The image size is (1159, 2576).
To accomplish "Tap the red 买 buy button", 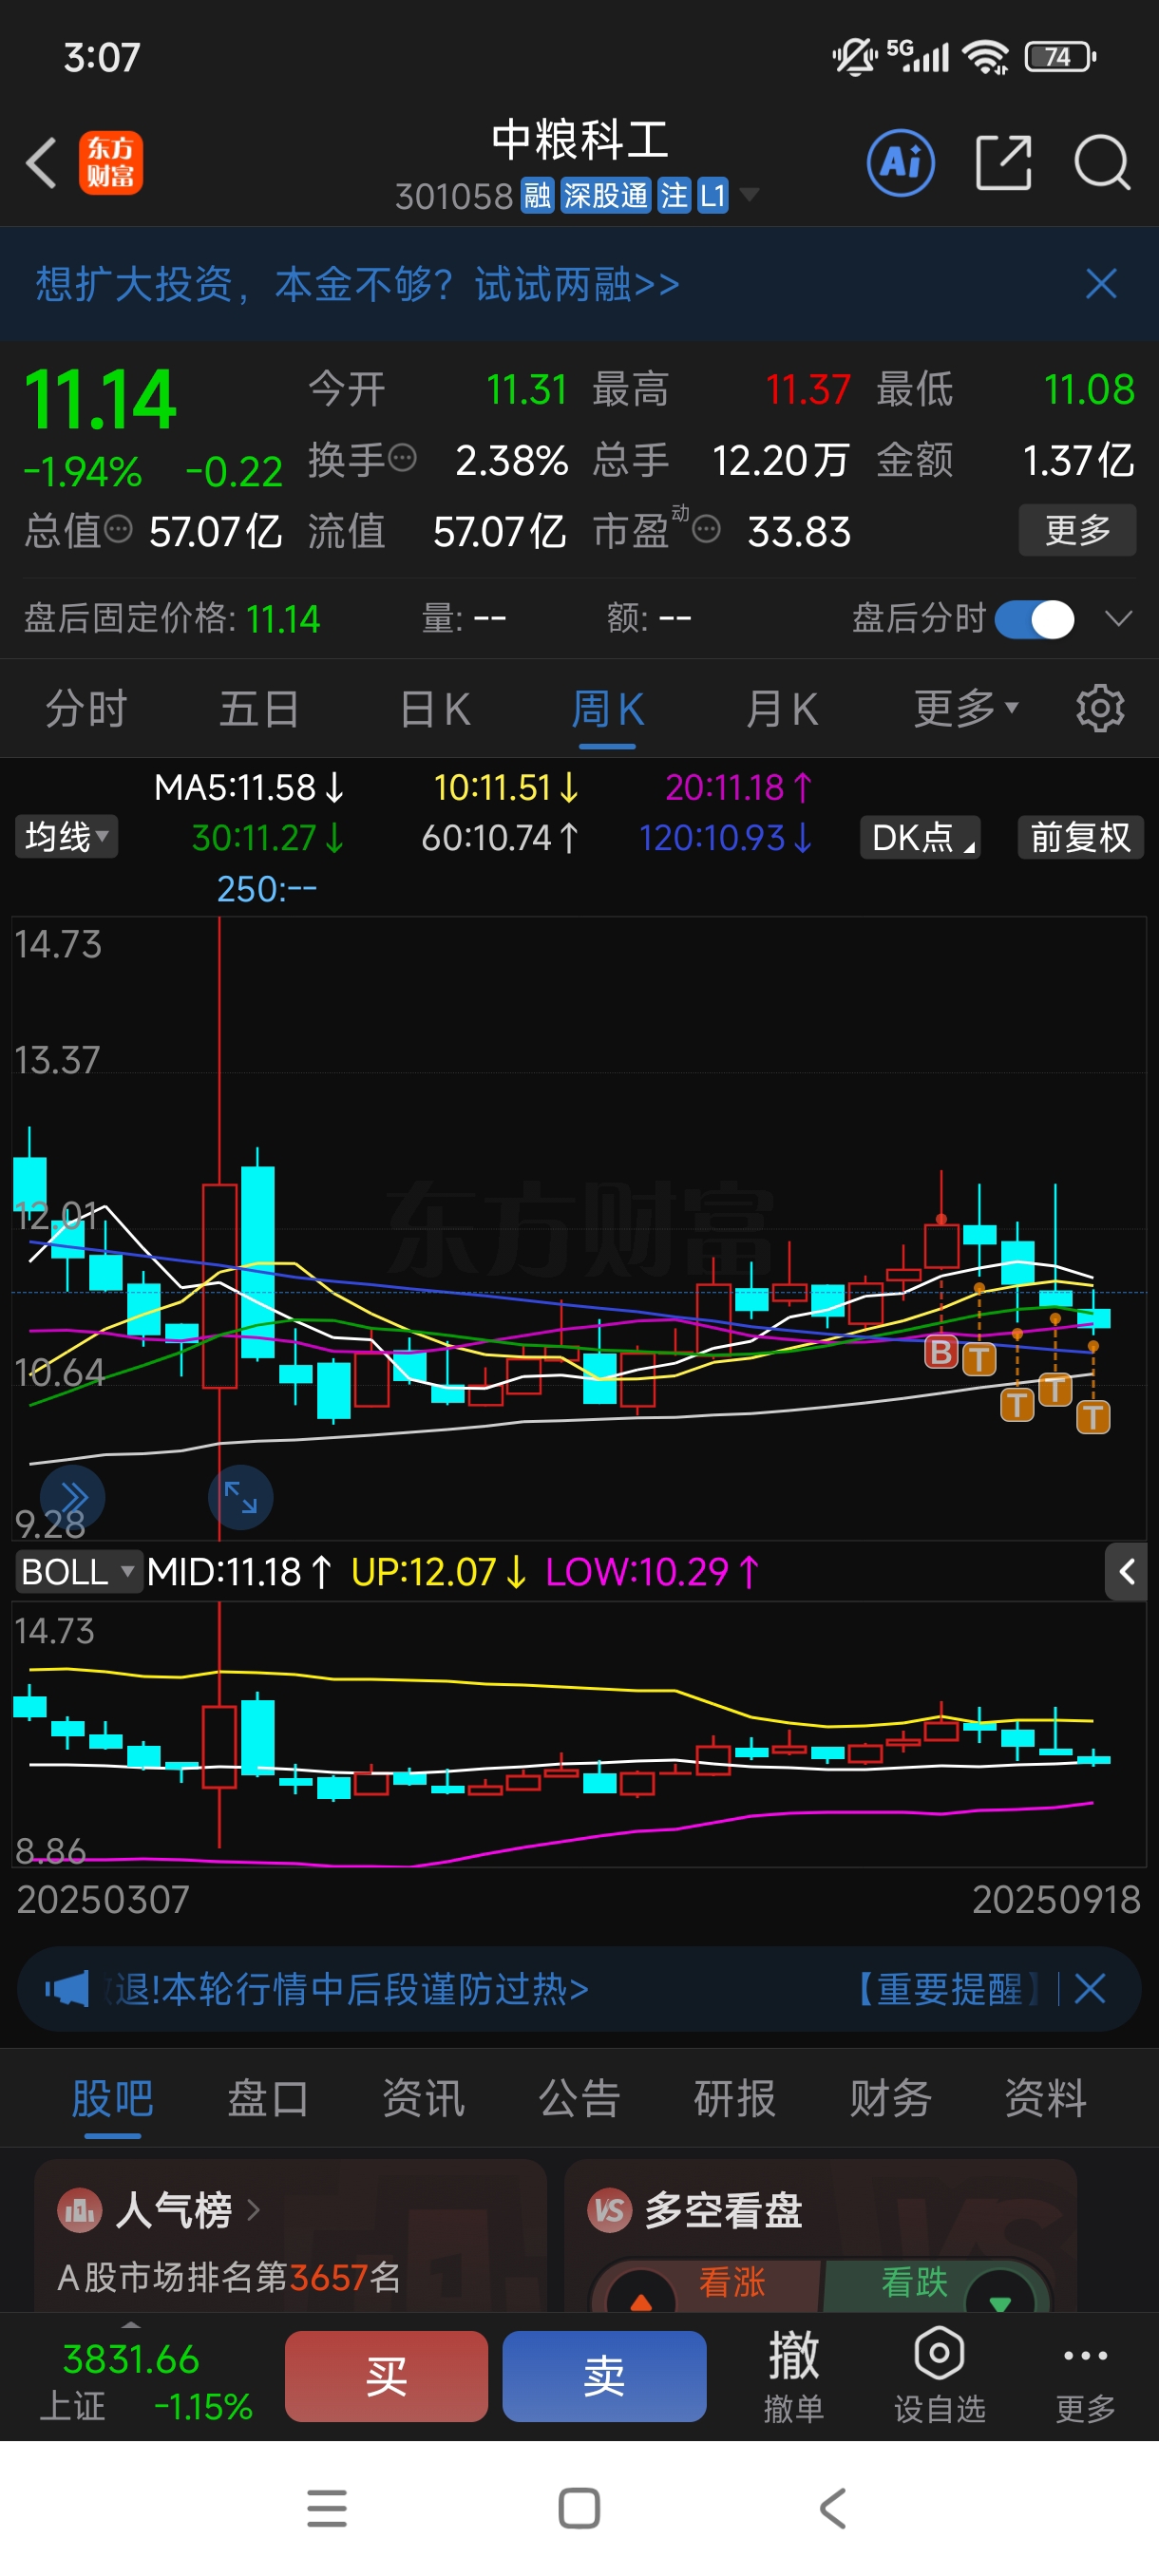I will tap(386, 2376).
